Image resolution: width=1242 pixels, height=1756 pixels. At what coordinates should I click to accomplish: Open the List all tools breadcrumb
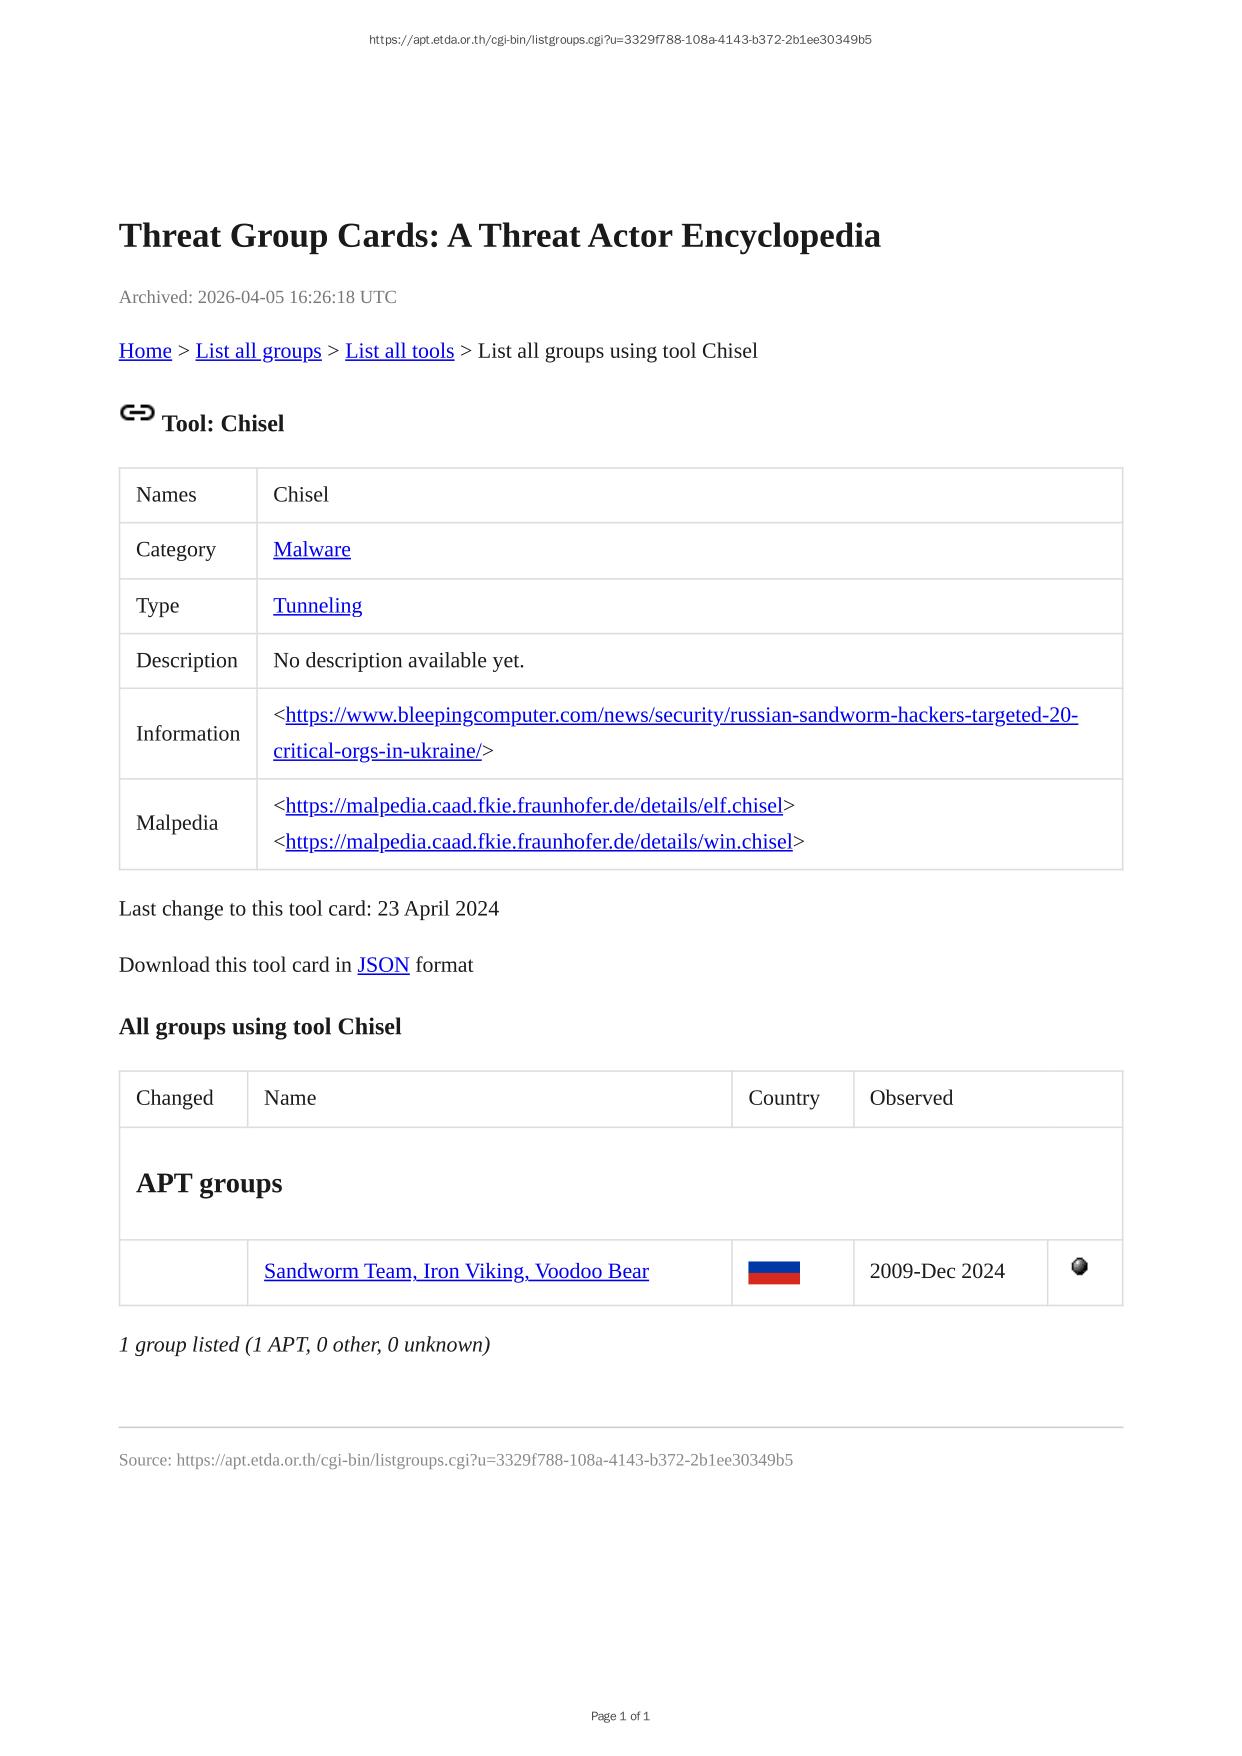point(399,351)
